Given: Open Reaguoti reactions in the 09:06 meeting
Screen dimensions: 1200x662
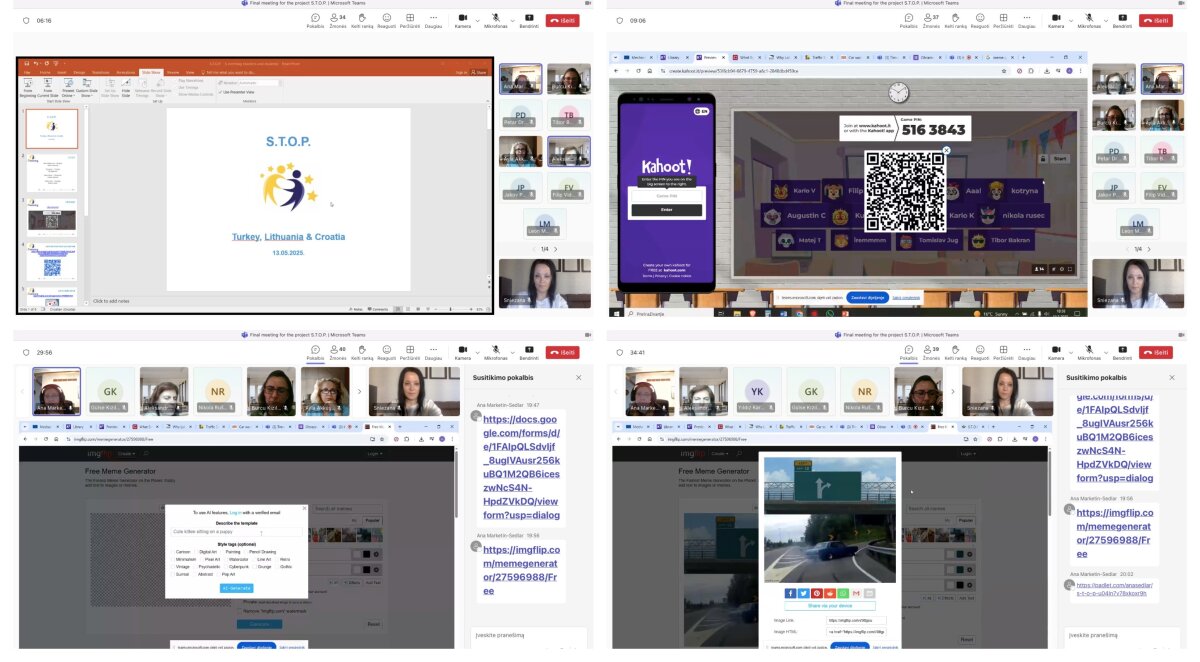Looking at the screenshot, I should pos(979,19).
